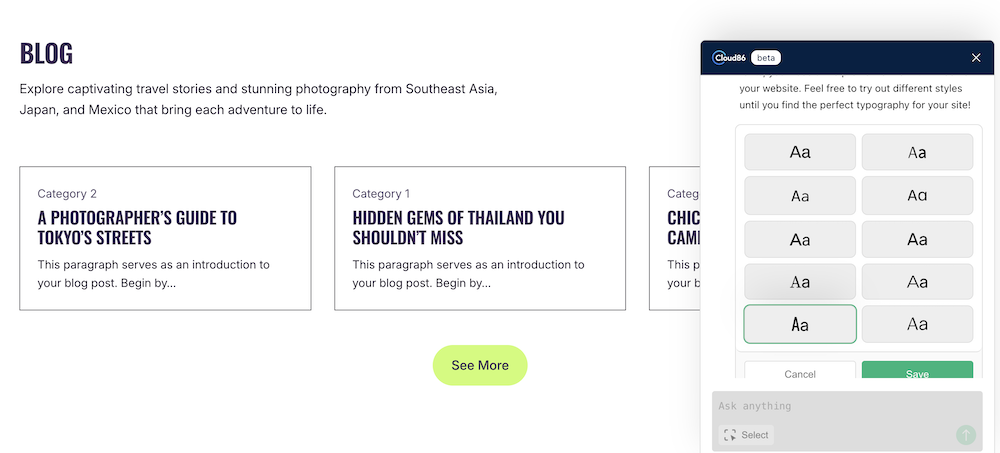Pick the second-row left font option
The width and height of the screenshot is (1000, 453).
[800, 196]
